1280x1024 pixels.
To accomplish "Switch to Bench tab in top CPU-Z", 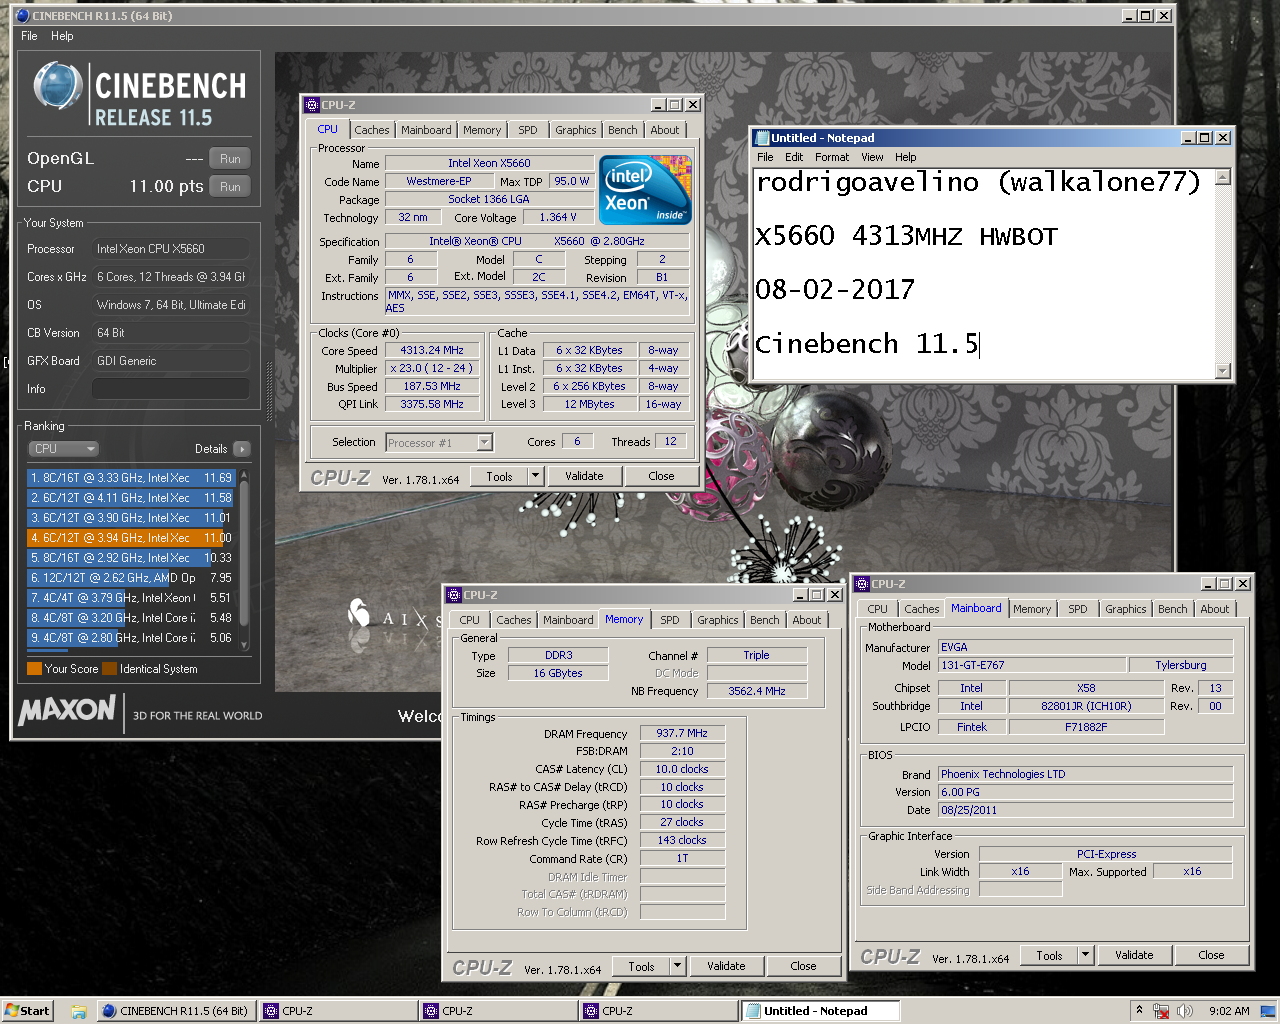I will click(x=622, y=130).
